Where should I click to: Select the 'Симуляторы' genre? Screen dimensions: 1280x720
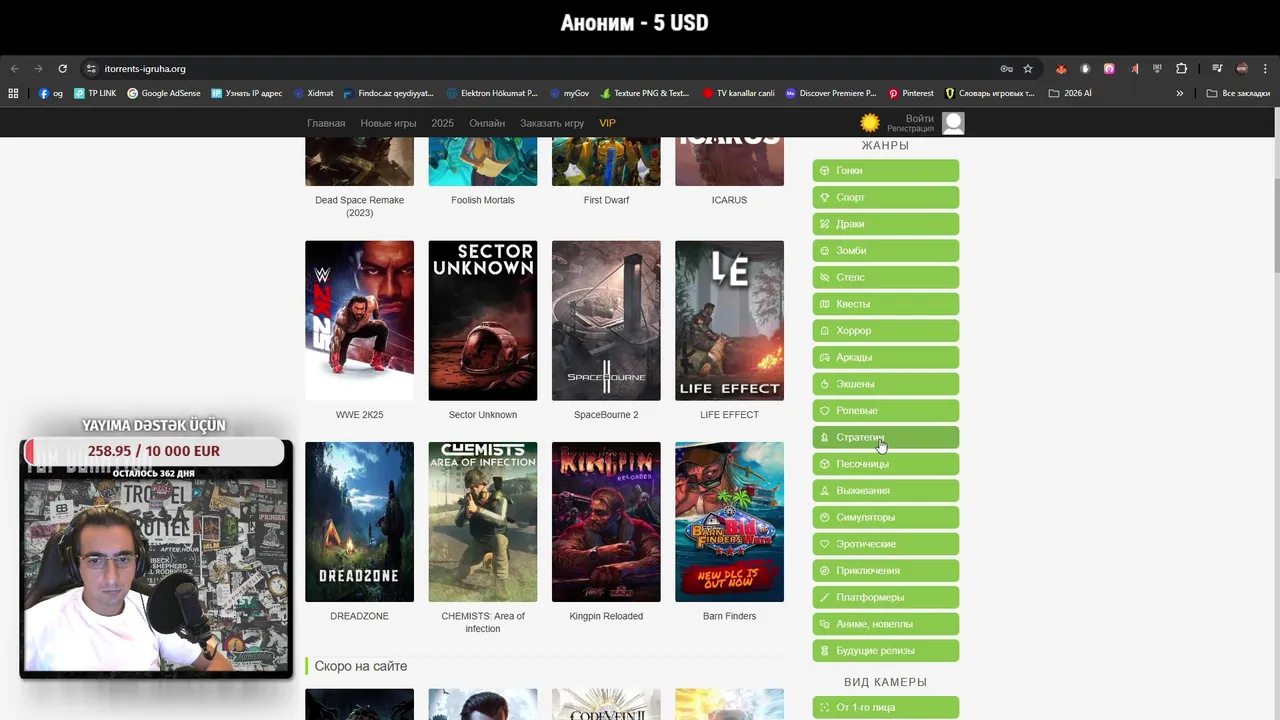(885, 517)
